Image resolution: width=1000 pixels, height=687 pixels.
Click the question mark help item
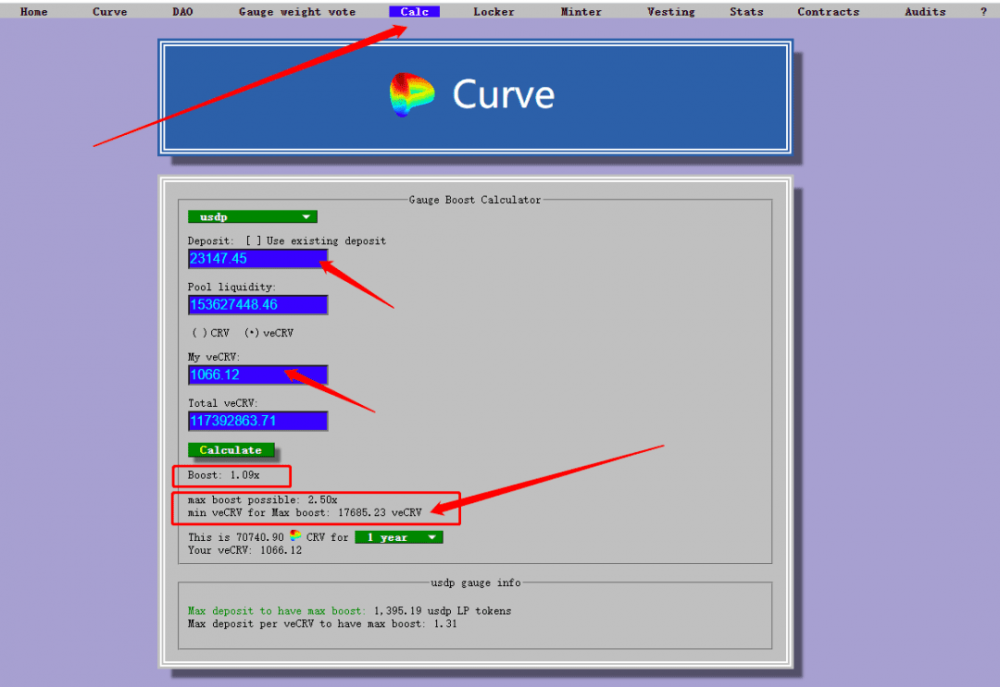tap(983, 11)
